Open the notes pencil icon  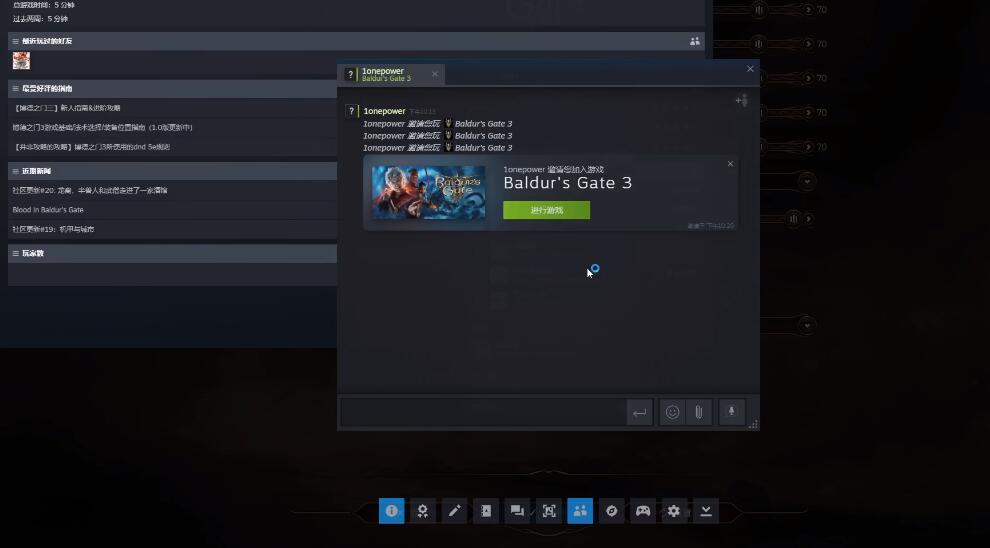tap(454, 511)
